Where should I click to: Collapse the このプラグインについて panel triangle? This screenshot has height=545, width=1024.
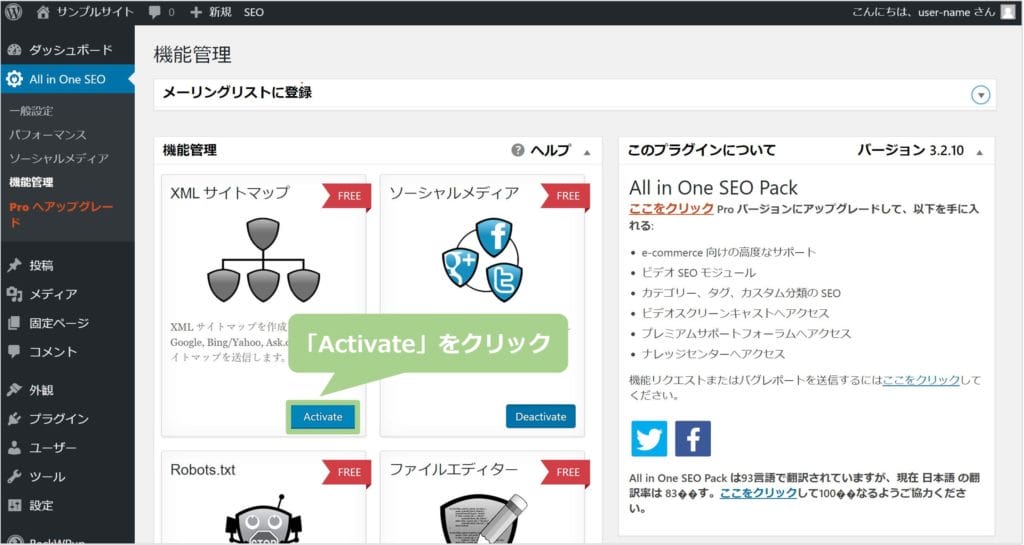[x=980, y=152]
